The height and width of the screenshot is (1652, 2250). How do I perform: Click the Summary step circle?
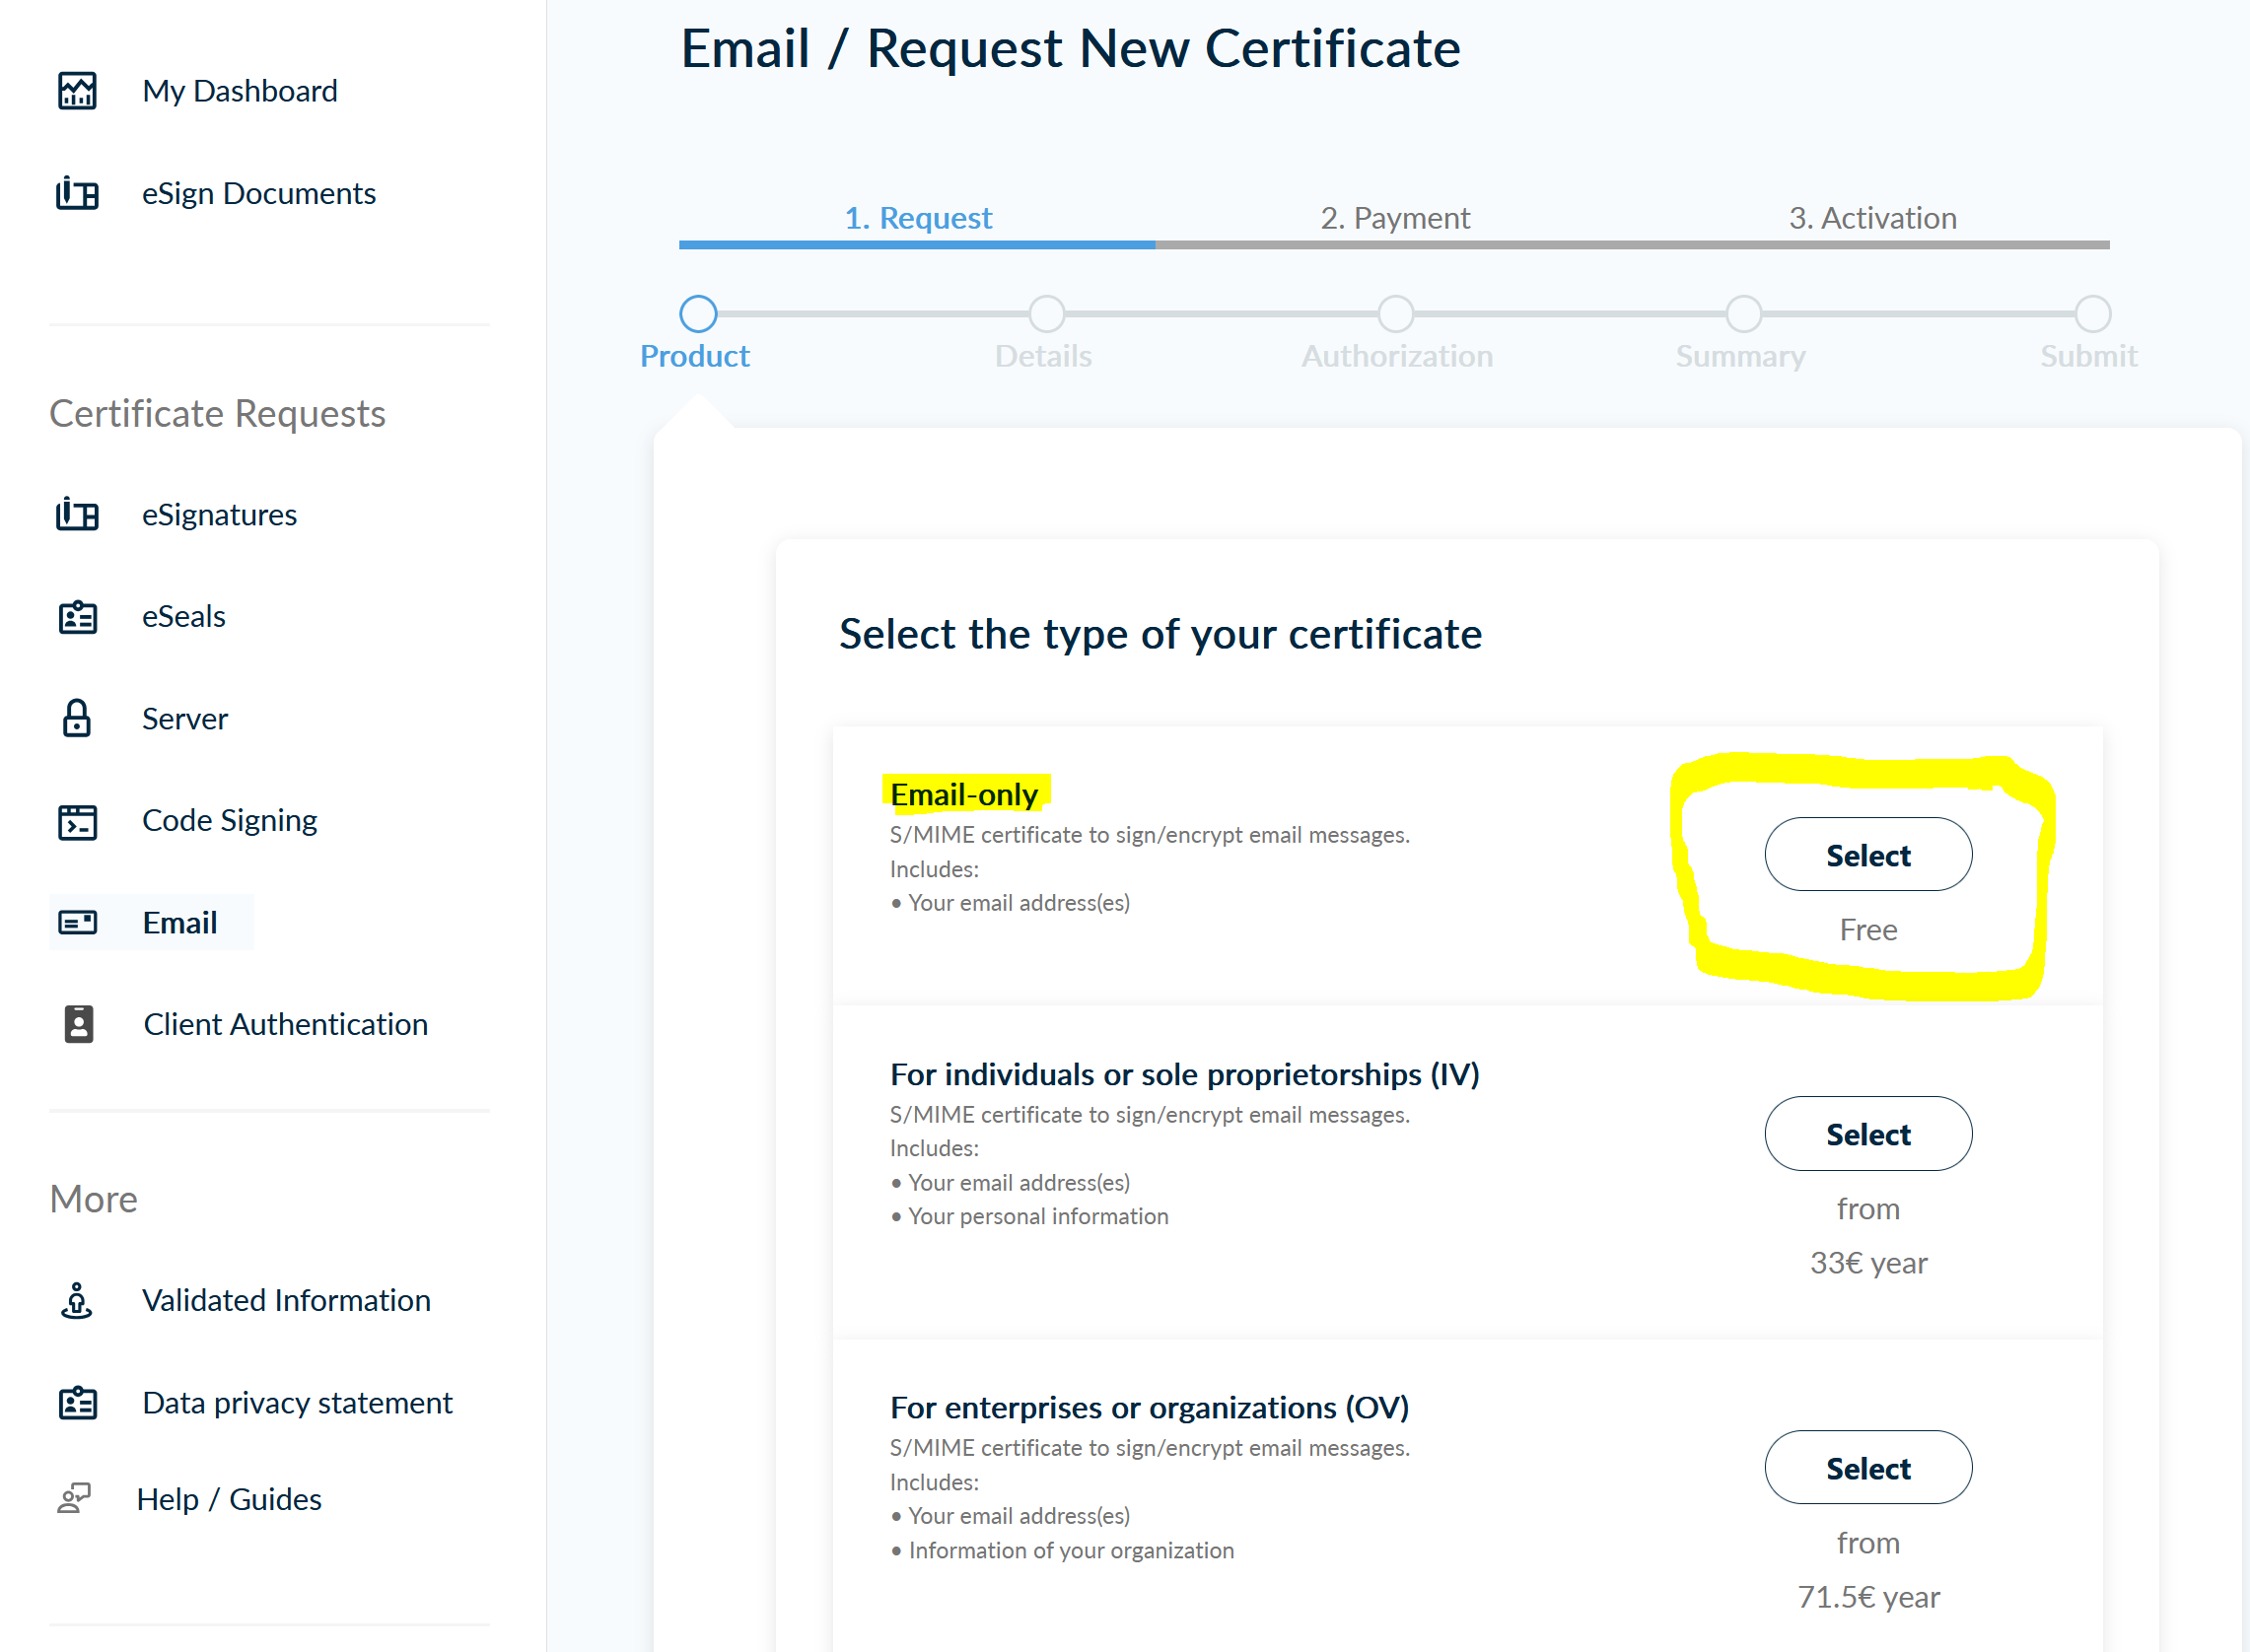click(x=1743, y=314)
